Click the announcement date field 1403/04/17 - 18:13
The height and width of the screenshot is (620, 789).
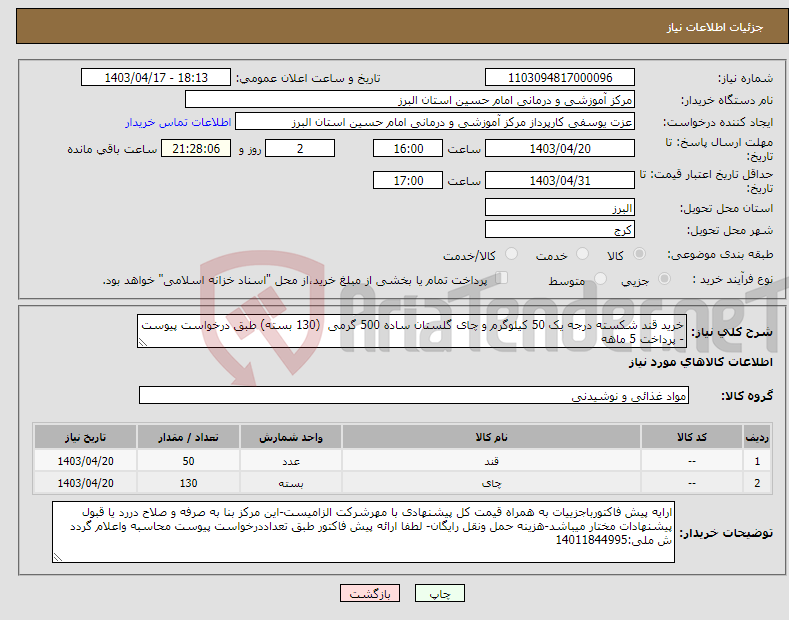point(155,78)
